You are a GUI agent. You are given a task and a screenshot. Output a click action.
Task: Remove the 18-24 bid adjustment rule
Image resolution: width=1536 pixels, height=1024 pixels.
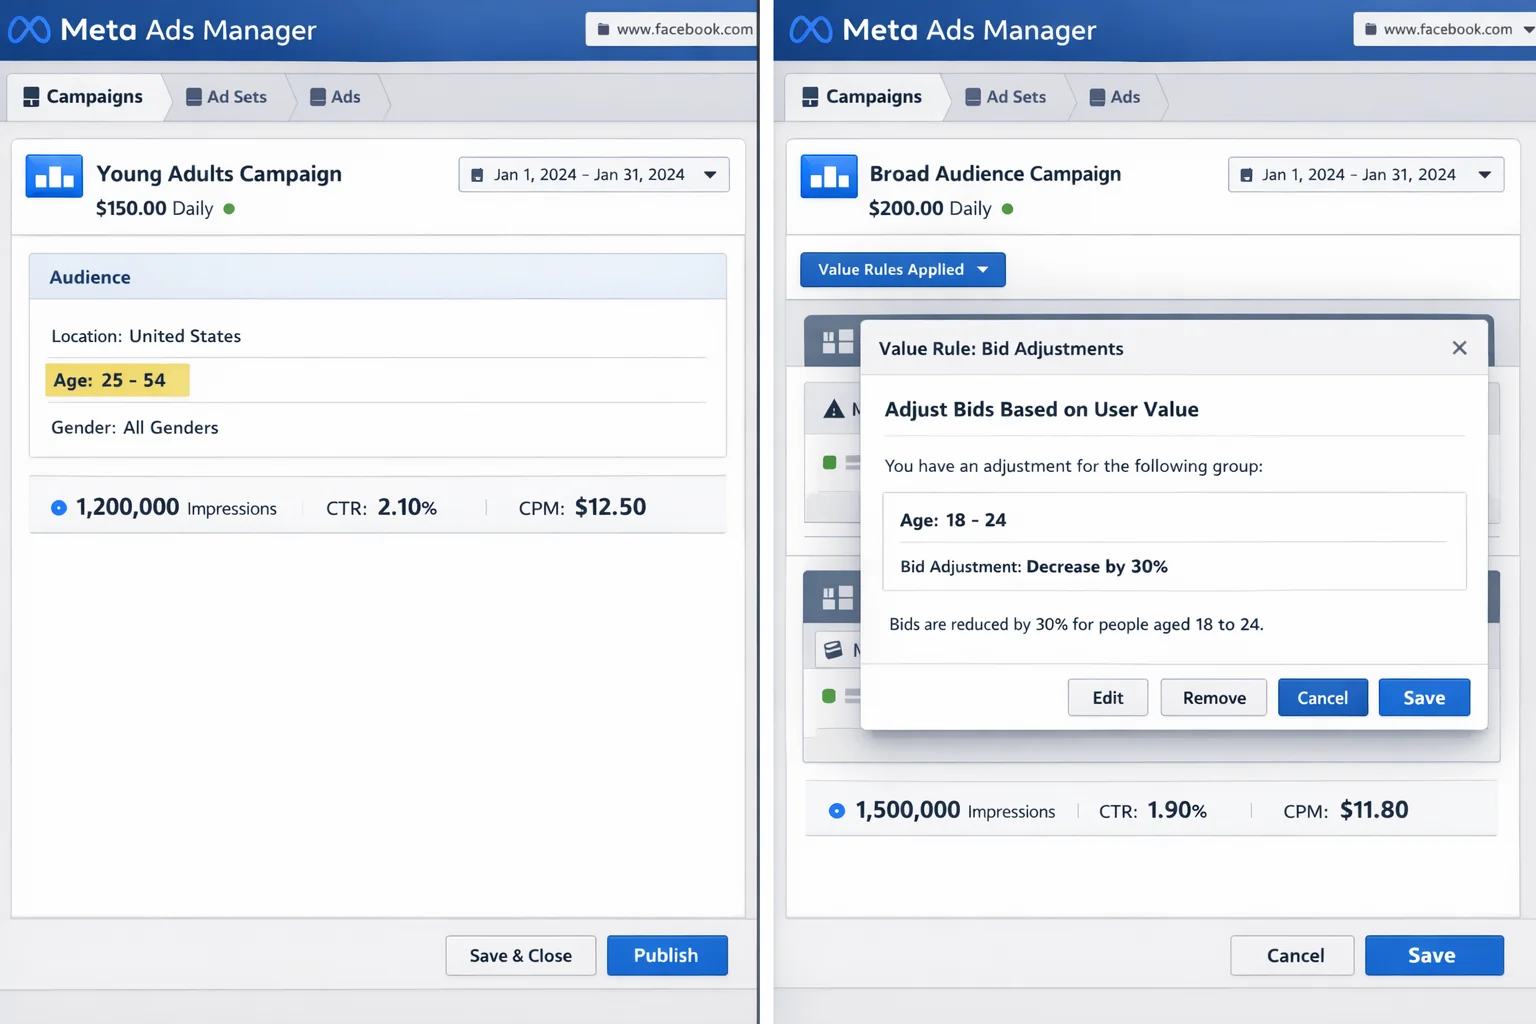1213,697
